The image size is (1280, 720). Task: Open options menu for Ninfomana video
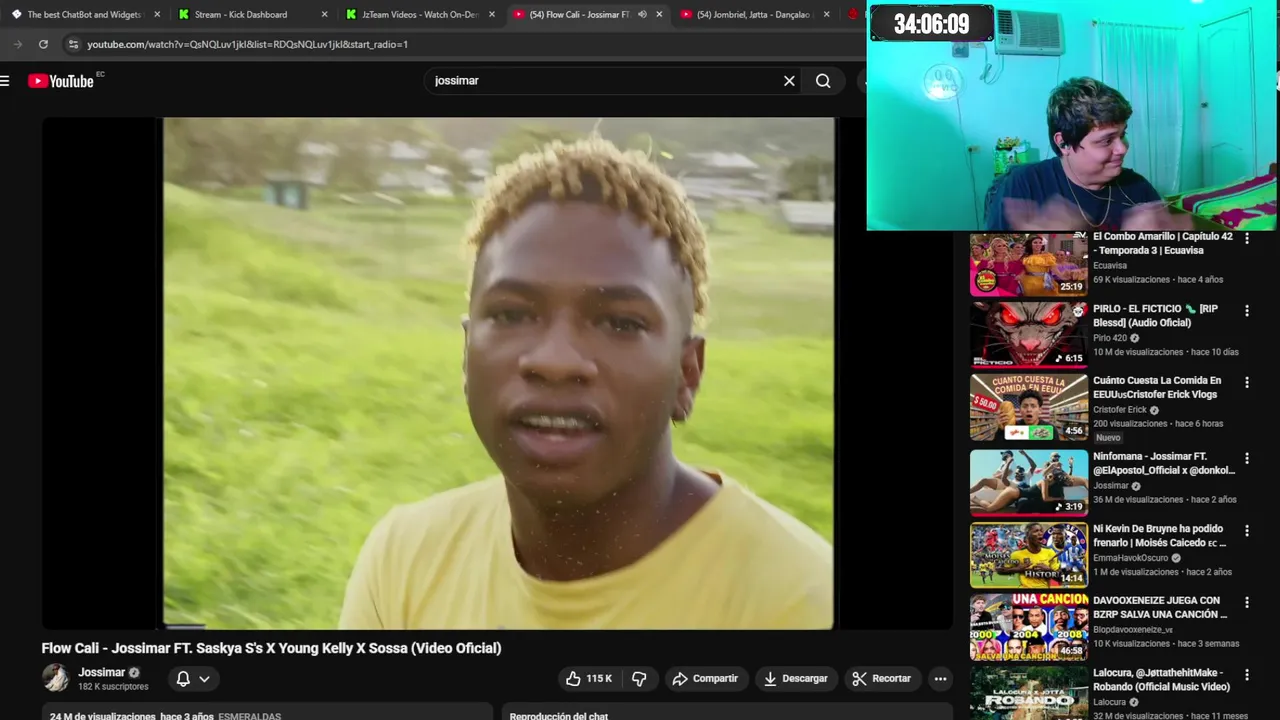tap(1246, 458)
